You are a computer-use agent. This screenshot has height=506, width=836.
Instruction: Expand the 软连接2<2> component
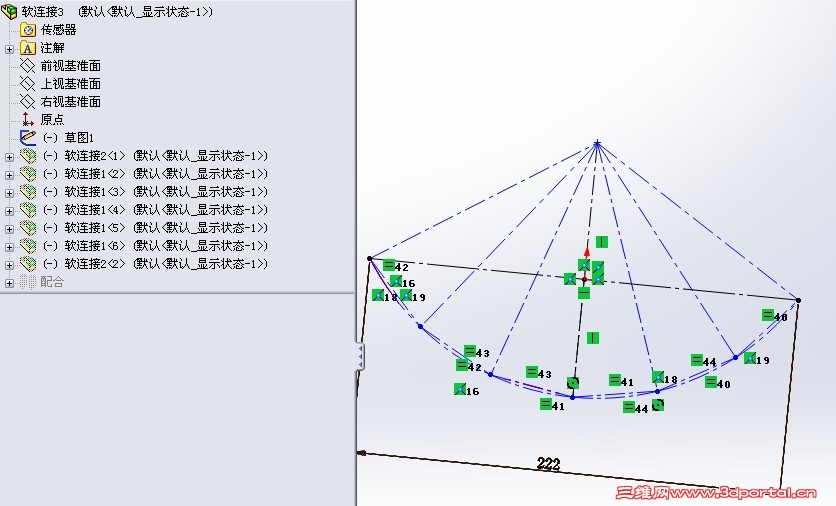point(9,264)
